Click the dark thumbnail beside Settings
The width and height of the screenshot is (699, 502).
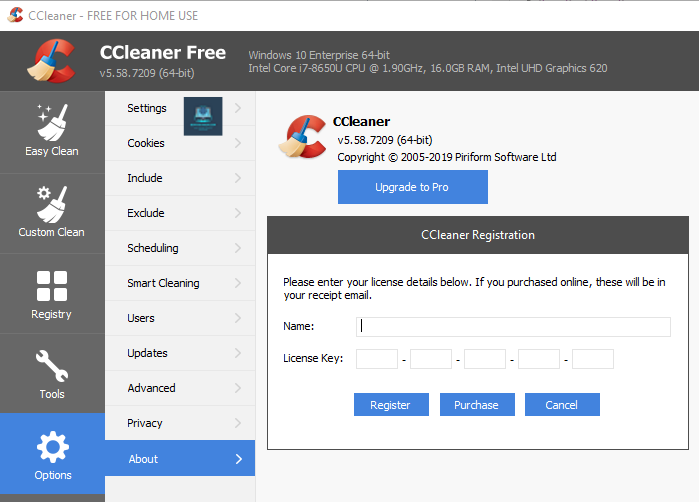[203, 116]
